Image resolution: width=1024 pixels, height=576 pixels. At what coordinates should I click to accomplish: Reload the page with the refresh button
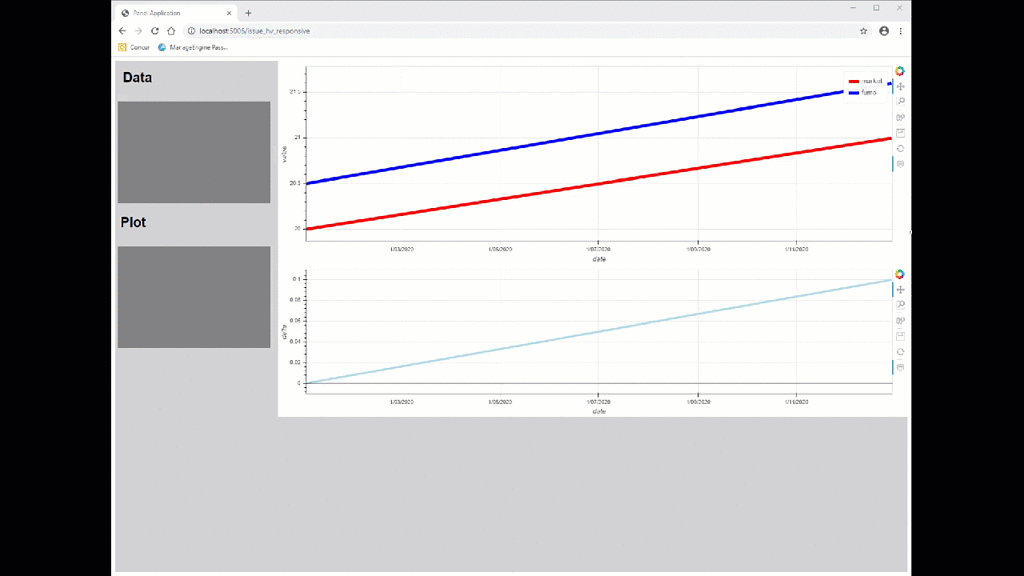point(153,31)
